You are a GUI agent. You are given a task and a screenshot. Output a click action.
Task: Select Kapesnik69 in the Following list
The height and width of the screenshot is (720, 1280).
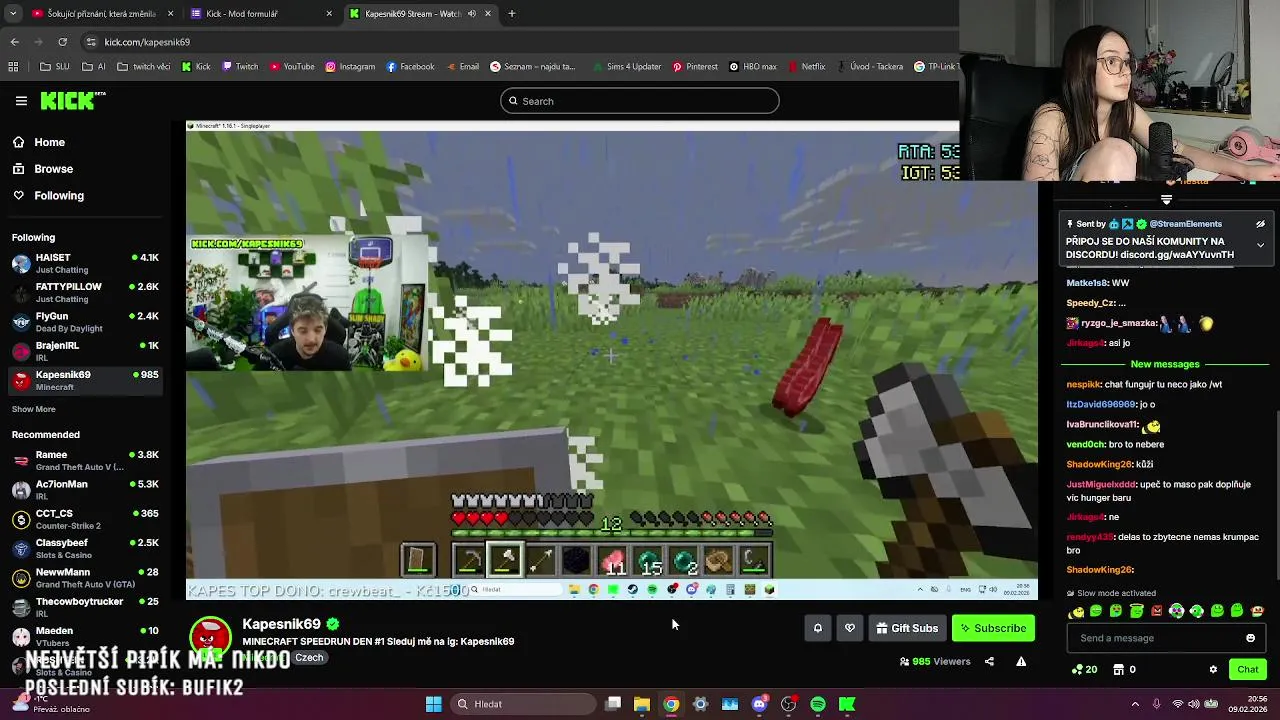[x=86, y=380]
